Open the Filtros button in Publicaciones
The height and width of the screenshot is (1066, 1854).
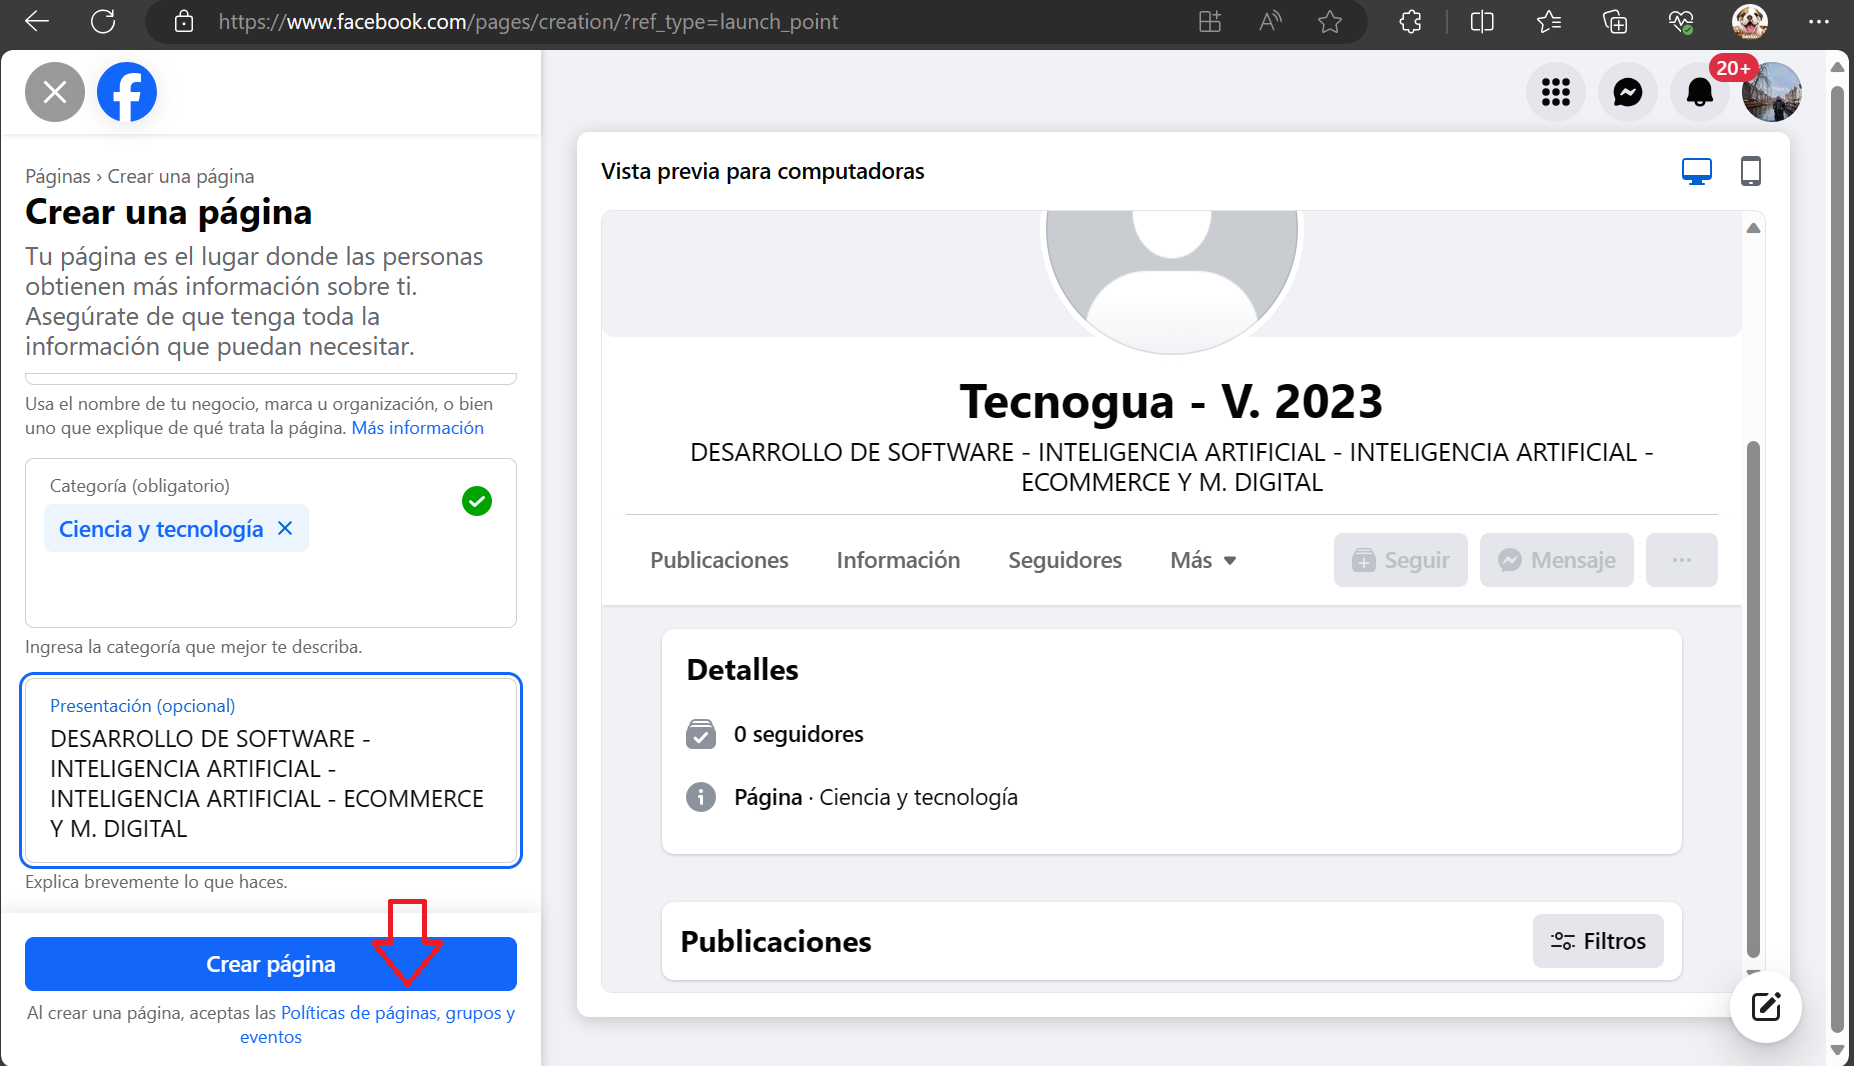click(x=1597, y=941)
